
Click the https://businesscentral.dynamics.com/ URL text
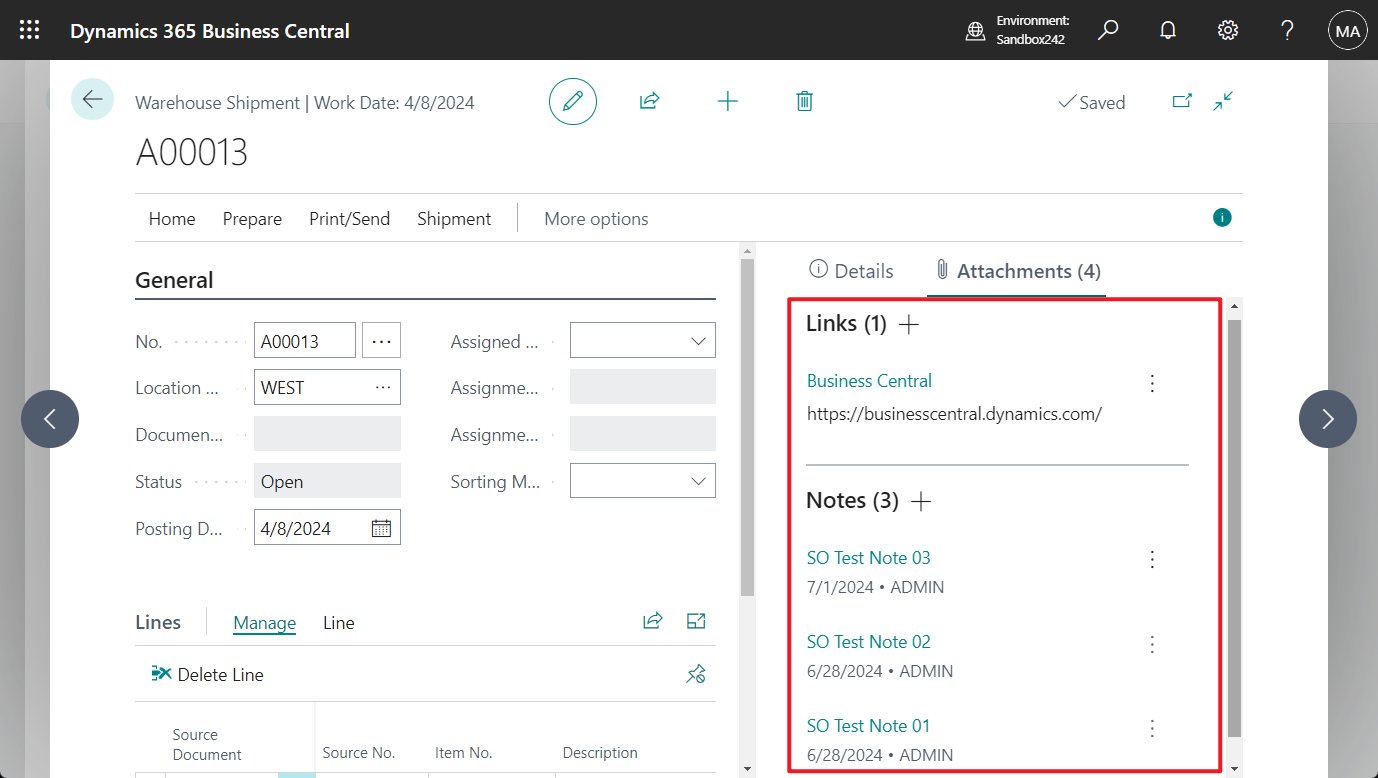click(954, 413)
